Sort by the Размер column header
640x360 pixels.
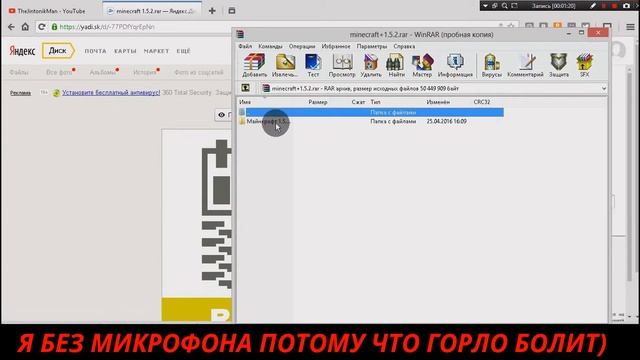tap(318, 102)
